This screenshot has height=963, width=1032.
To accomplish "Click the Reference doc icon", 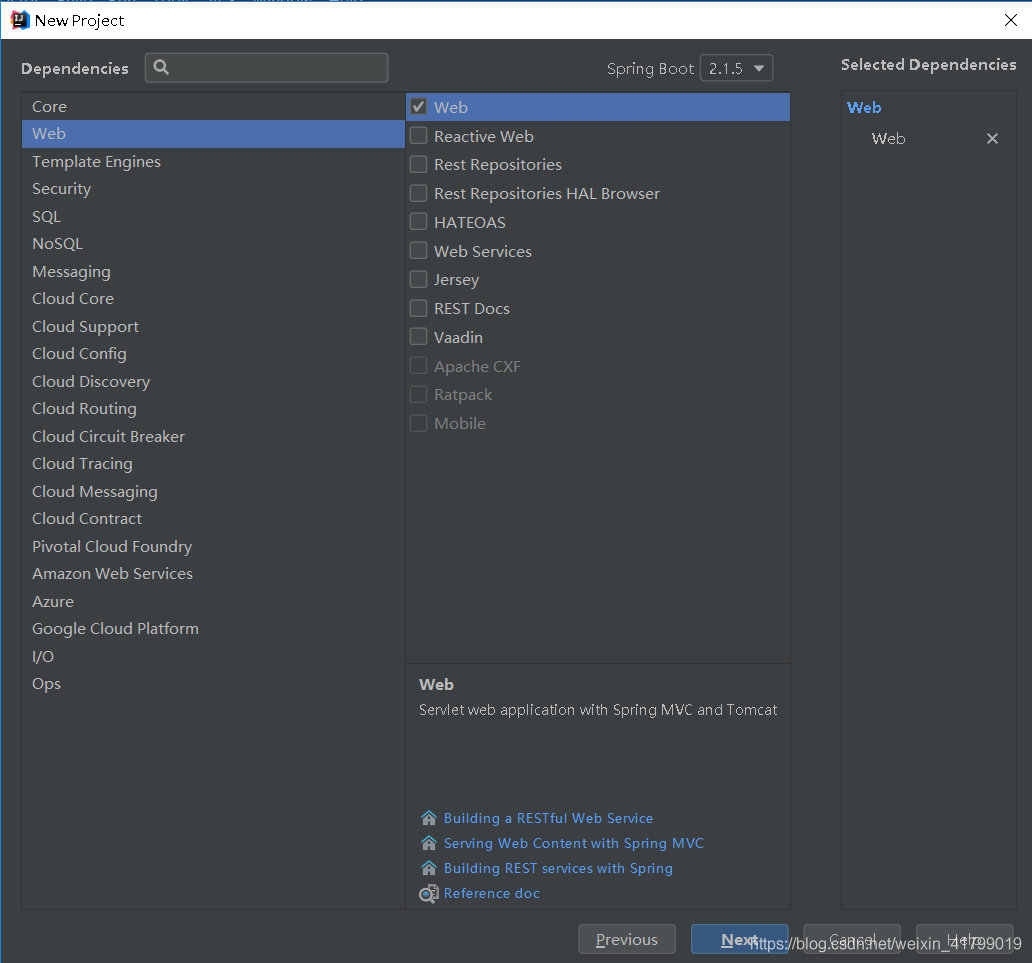I will click(x=428, y=894).
